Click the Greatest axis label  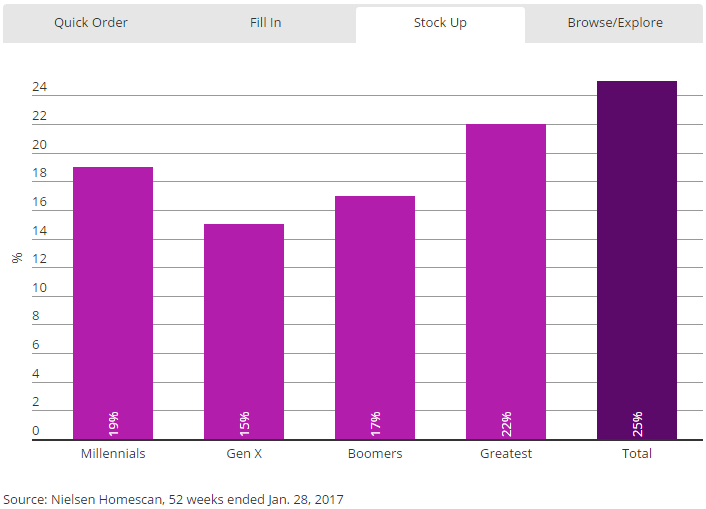[506, 453]
